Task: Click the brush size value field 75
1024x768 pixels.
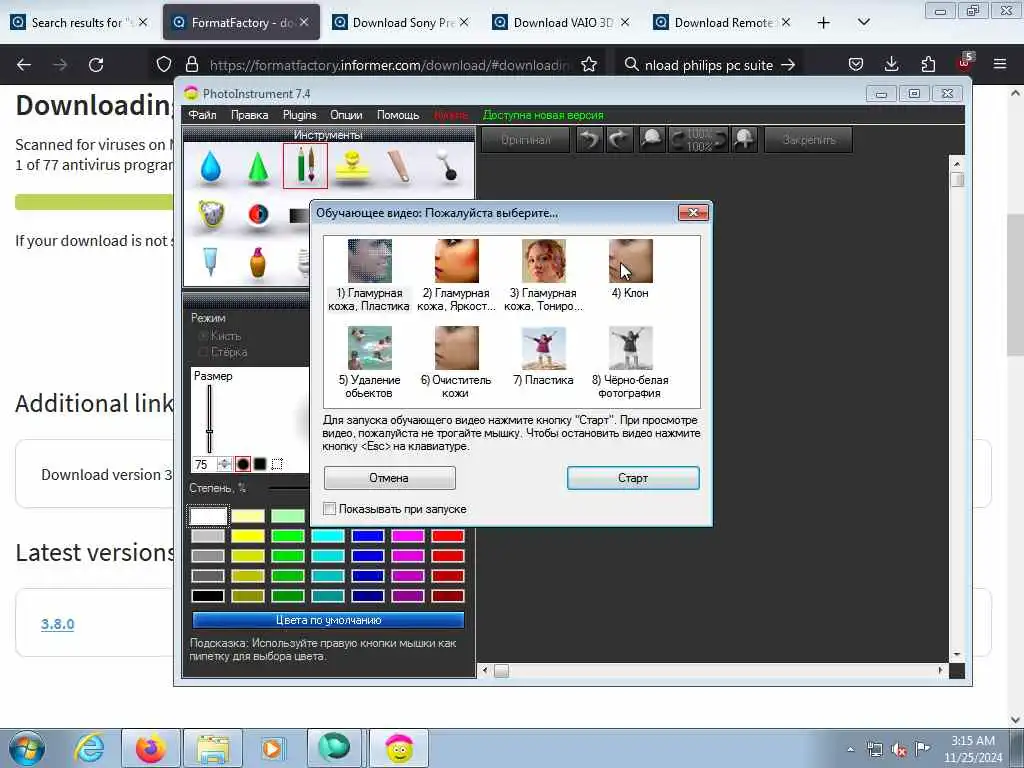Action: [x=204, y=464]
